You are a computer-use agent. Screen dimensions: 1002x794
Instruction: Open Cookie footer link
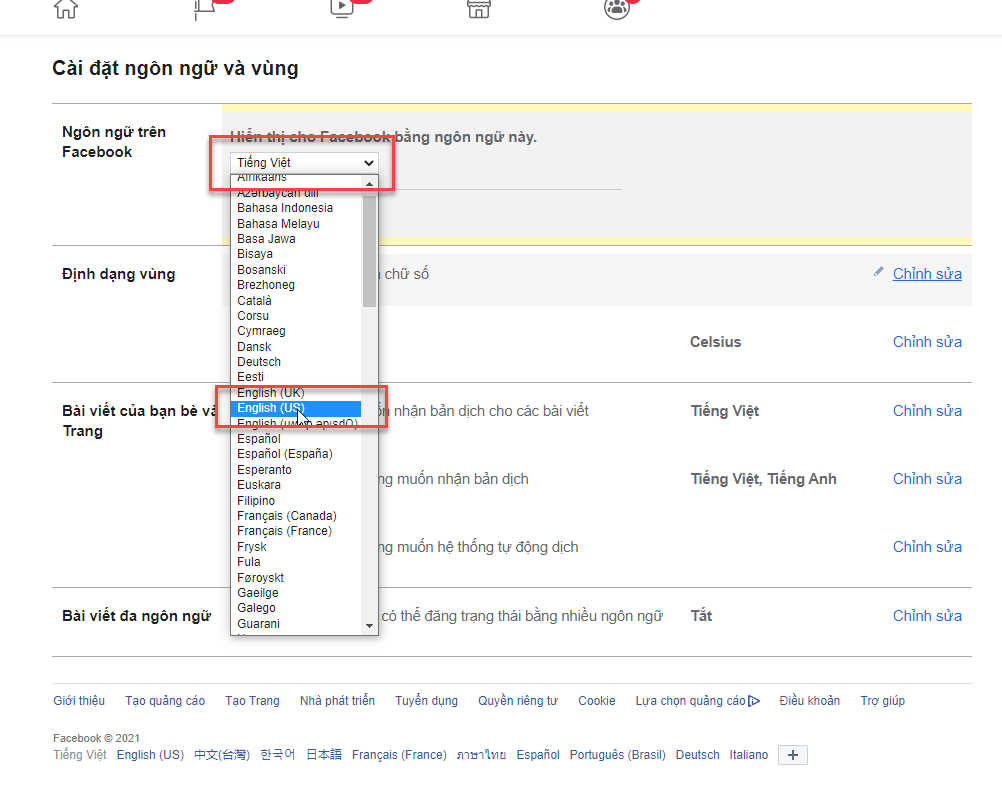597,701
